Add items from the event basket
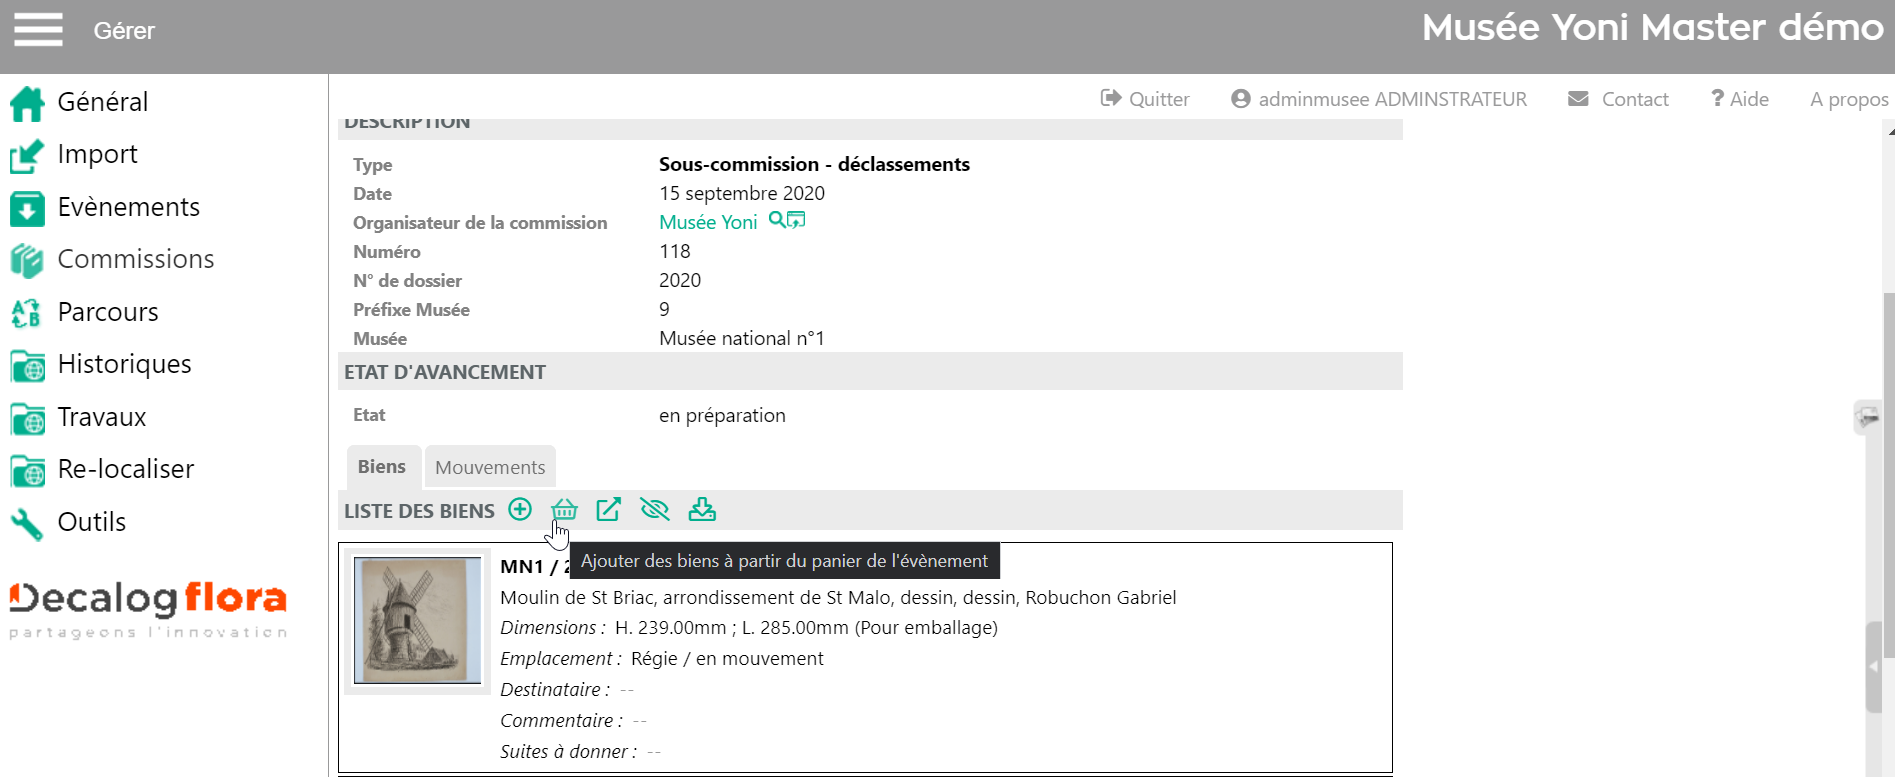This screenshot has height=777, width=1895. (x=564, y=510)
